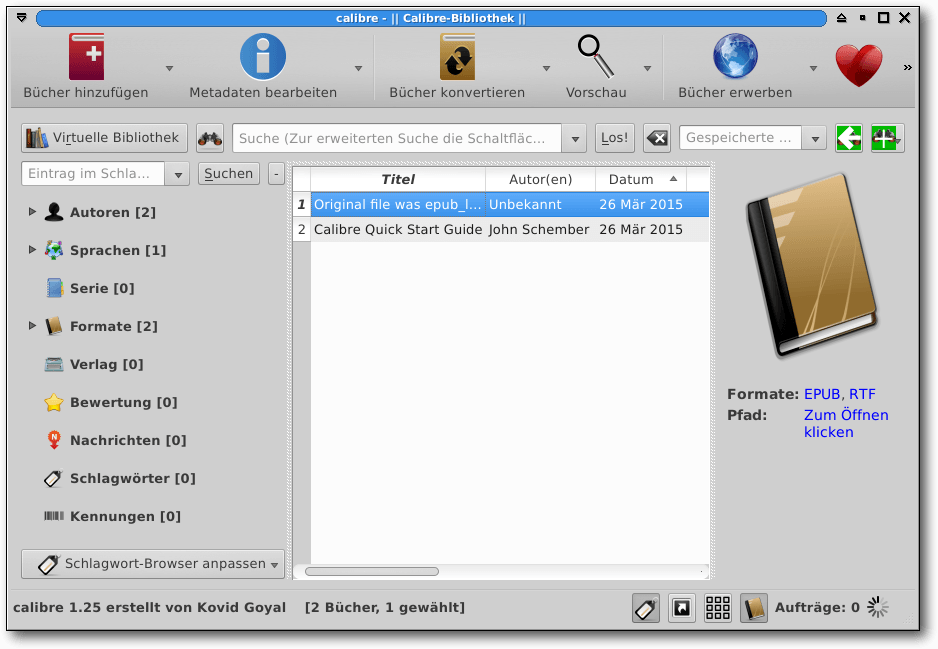Click the Bewertung star icon

[54, 402]
